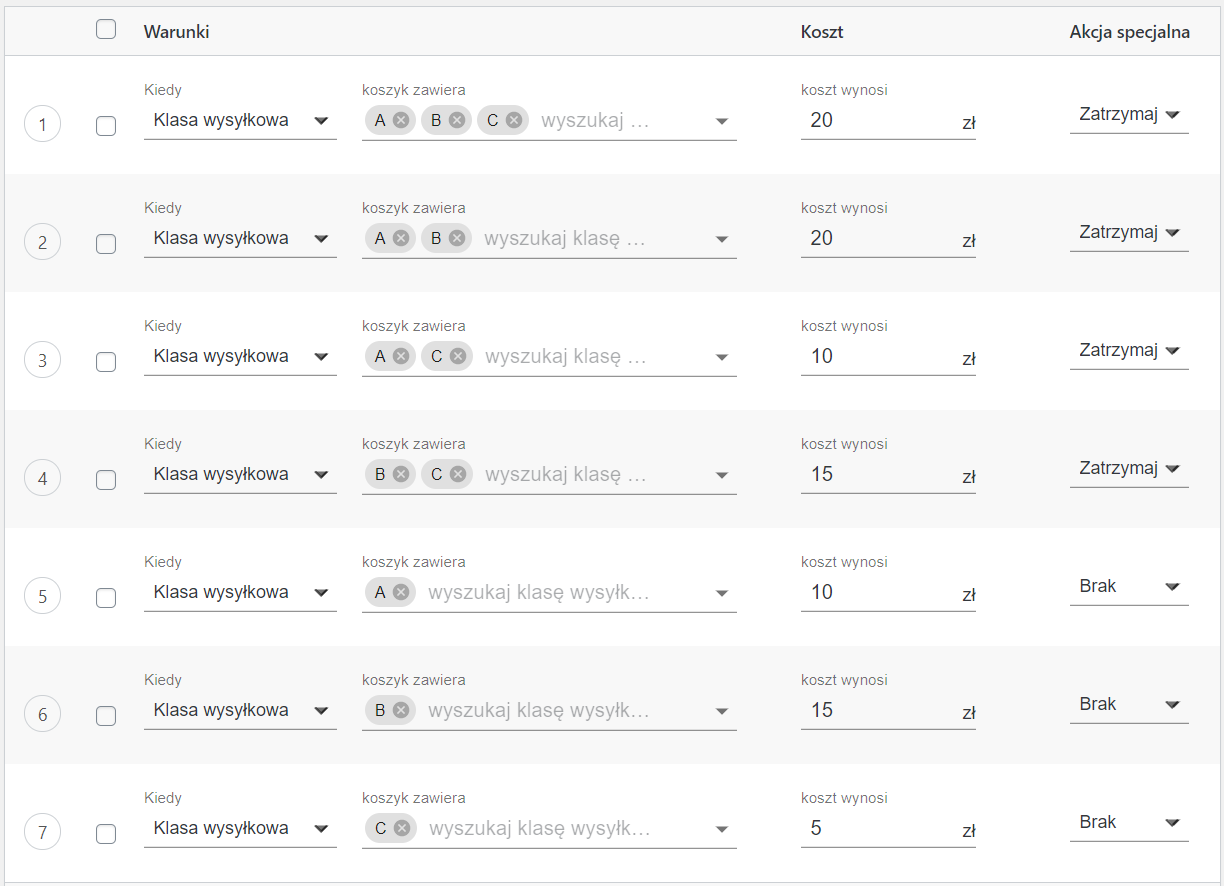
Task: Delete chip B in rule 2
Action: pos(457,238)
